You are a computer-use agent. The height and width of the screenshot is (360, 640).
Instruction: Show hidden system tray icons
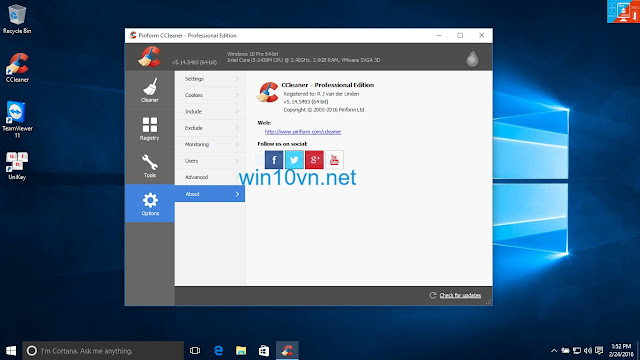554,351
